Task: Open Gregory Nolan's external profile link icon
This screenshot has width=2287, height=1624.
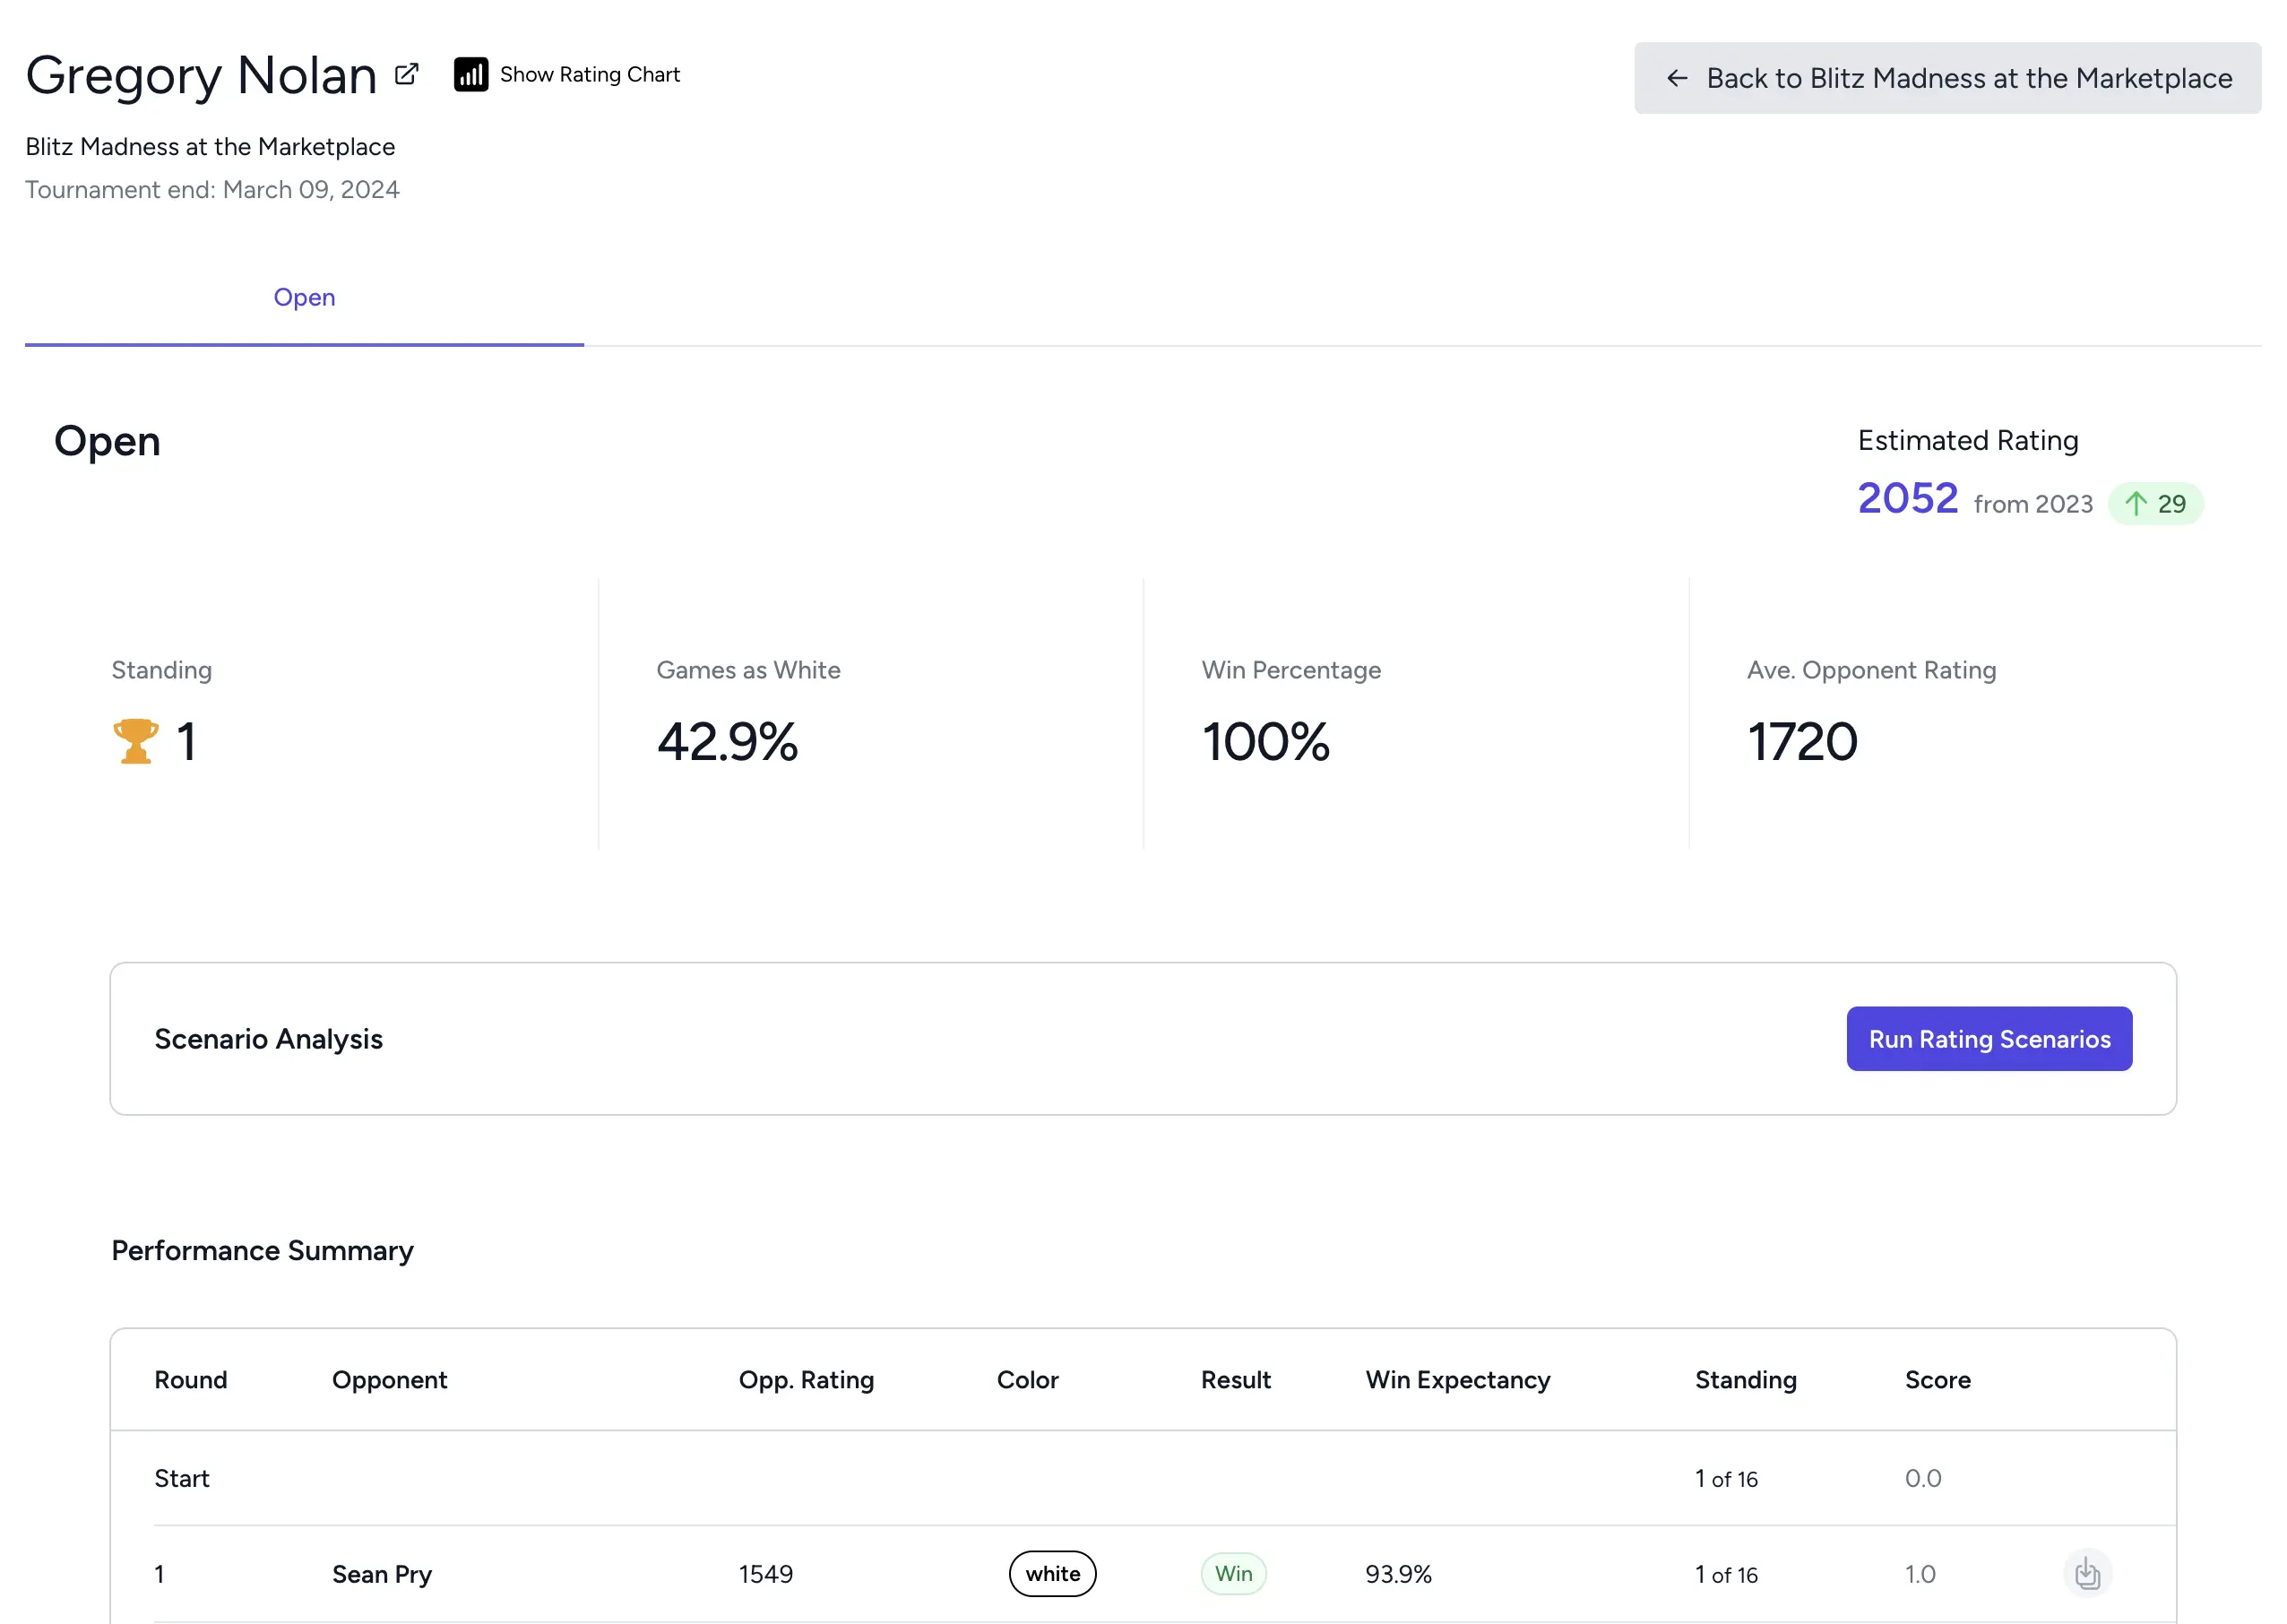Action: pos(407,75)
